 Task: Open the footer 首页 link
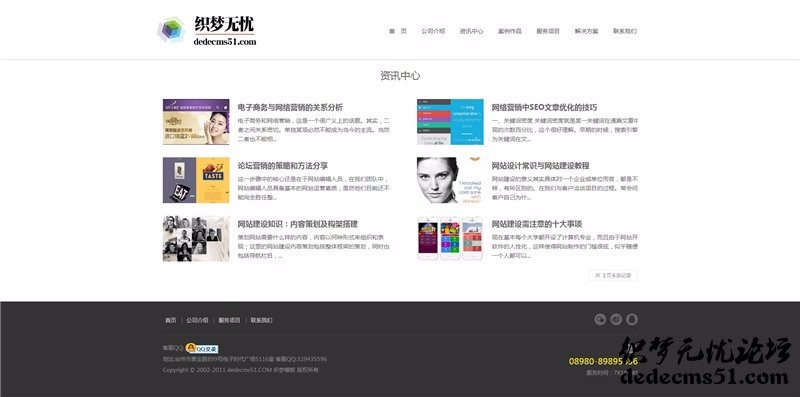point(170,320)
